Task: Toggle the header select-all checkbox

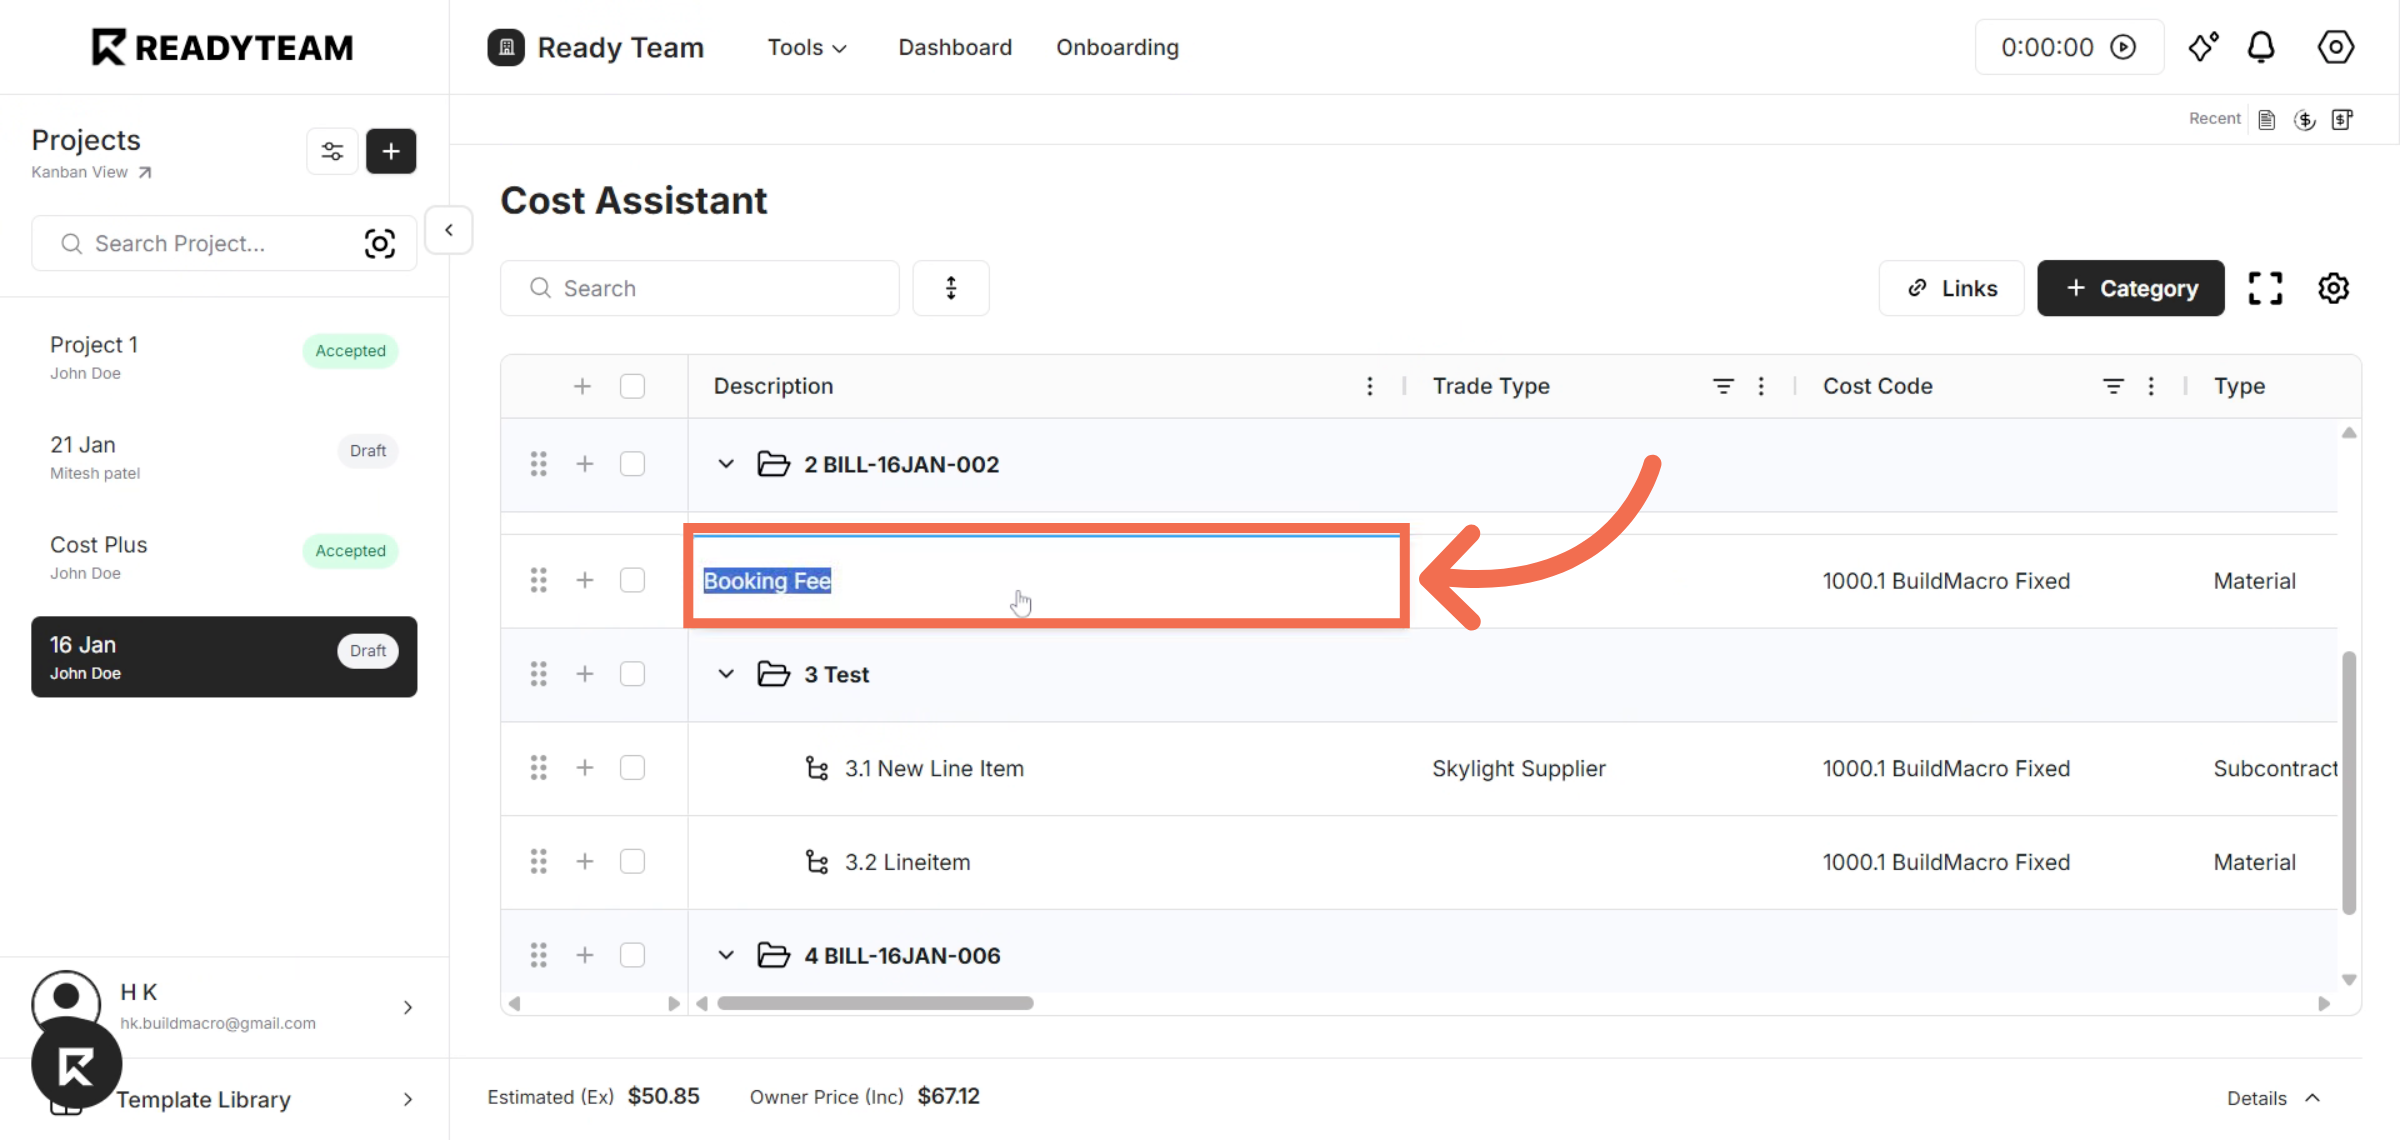Action: (x=632, y=386)
